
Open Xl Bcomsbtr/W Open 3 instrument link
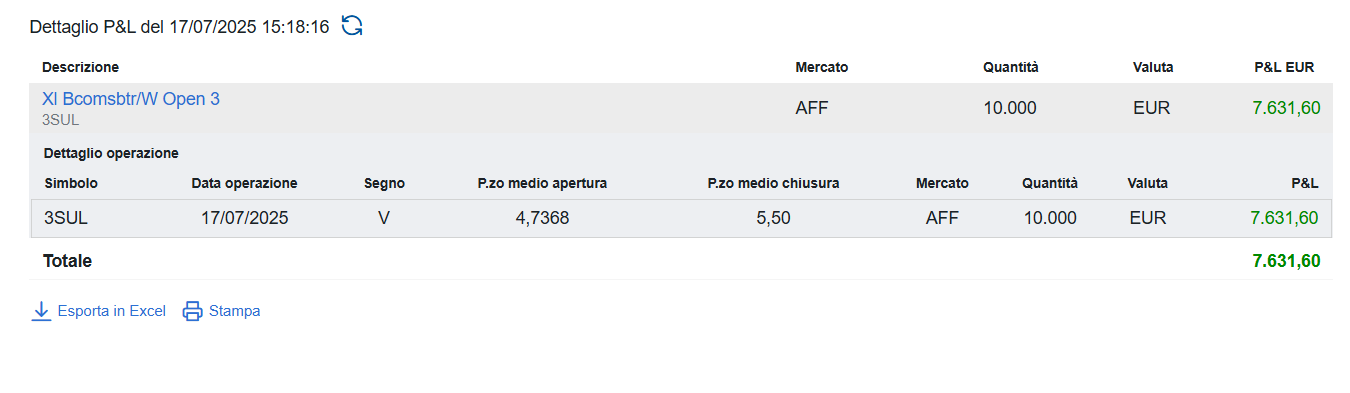point(131,99)
